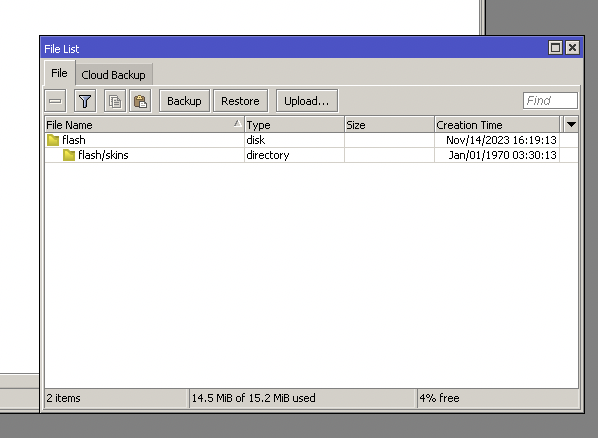The width and height of the screenshot is (598, 438).
Task: Close the File List window
Action: click(572, 48)
